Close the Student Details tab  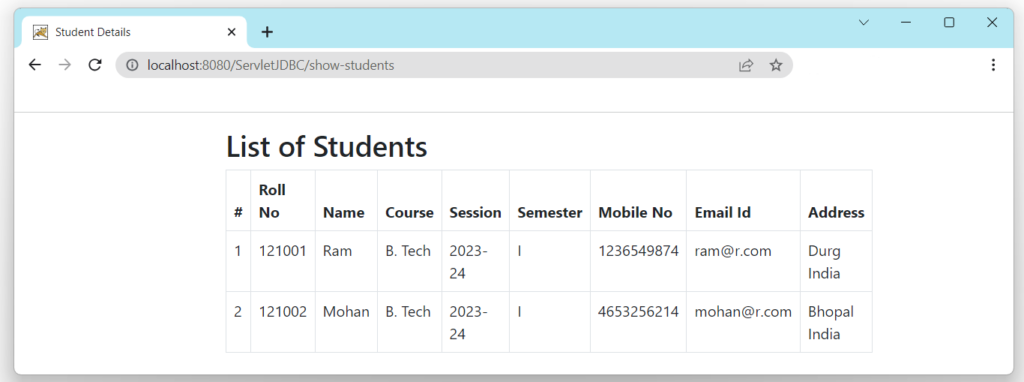tap(231, 32)
